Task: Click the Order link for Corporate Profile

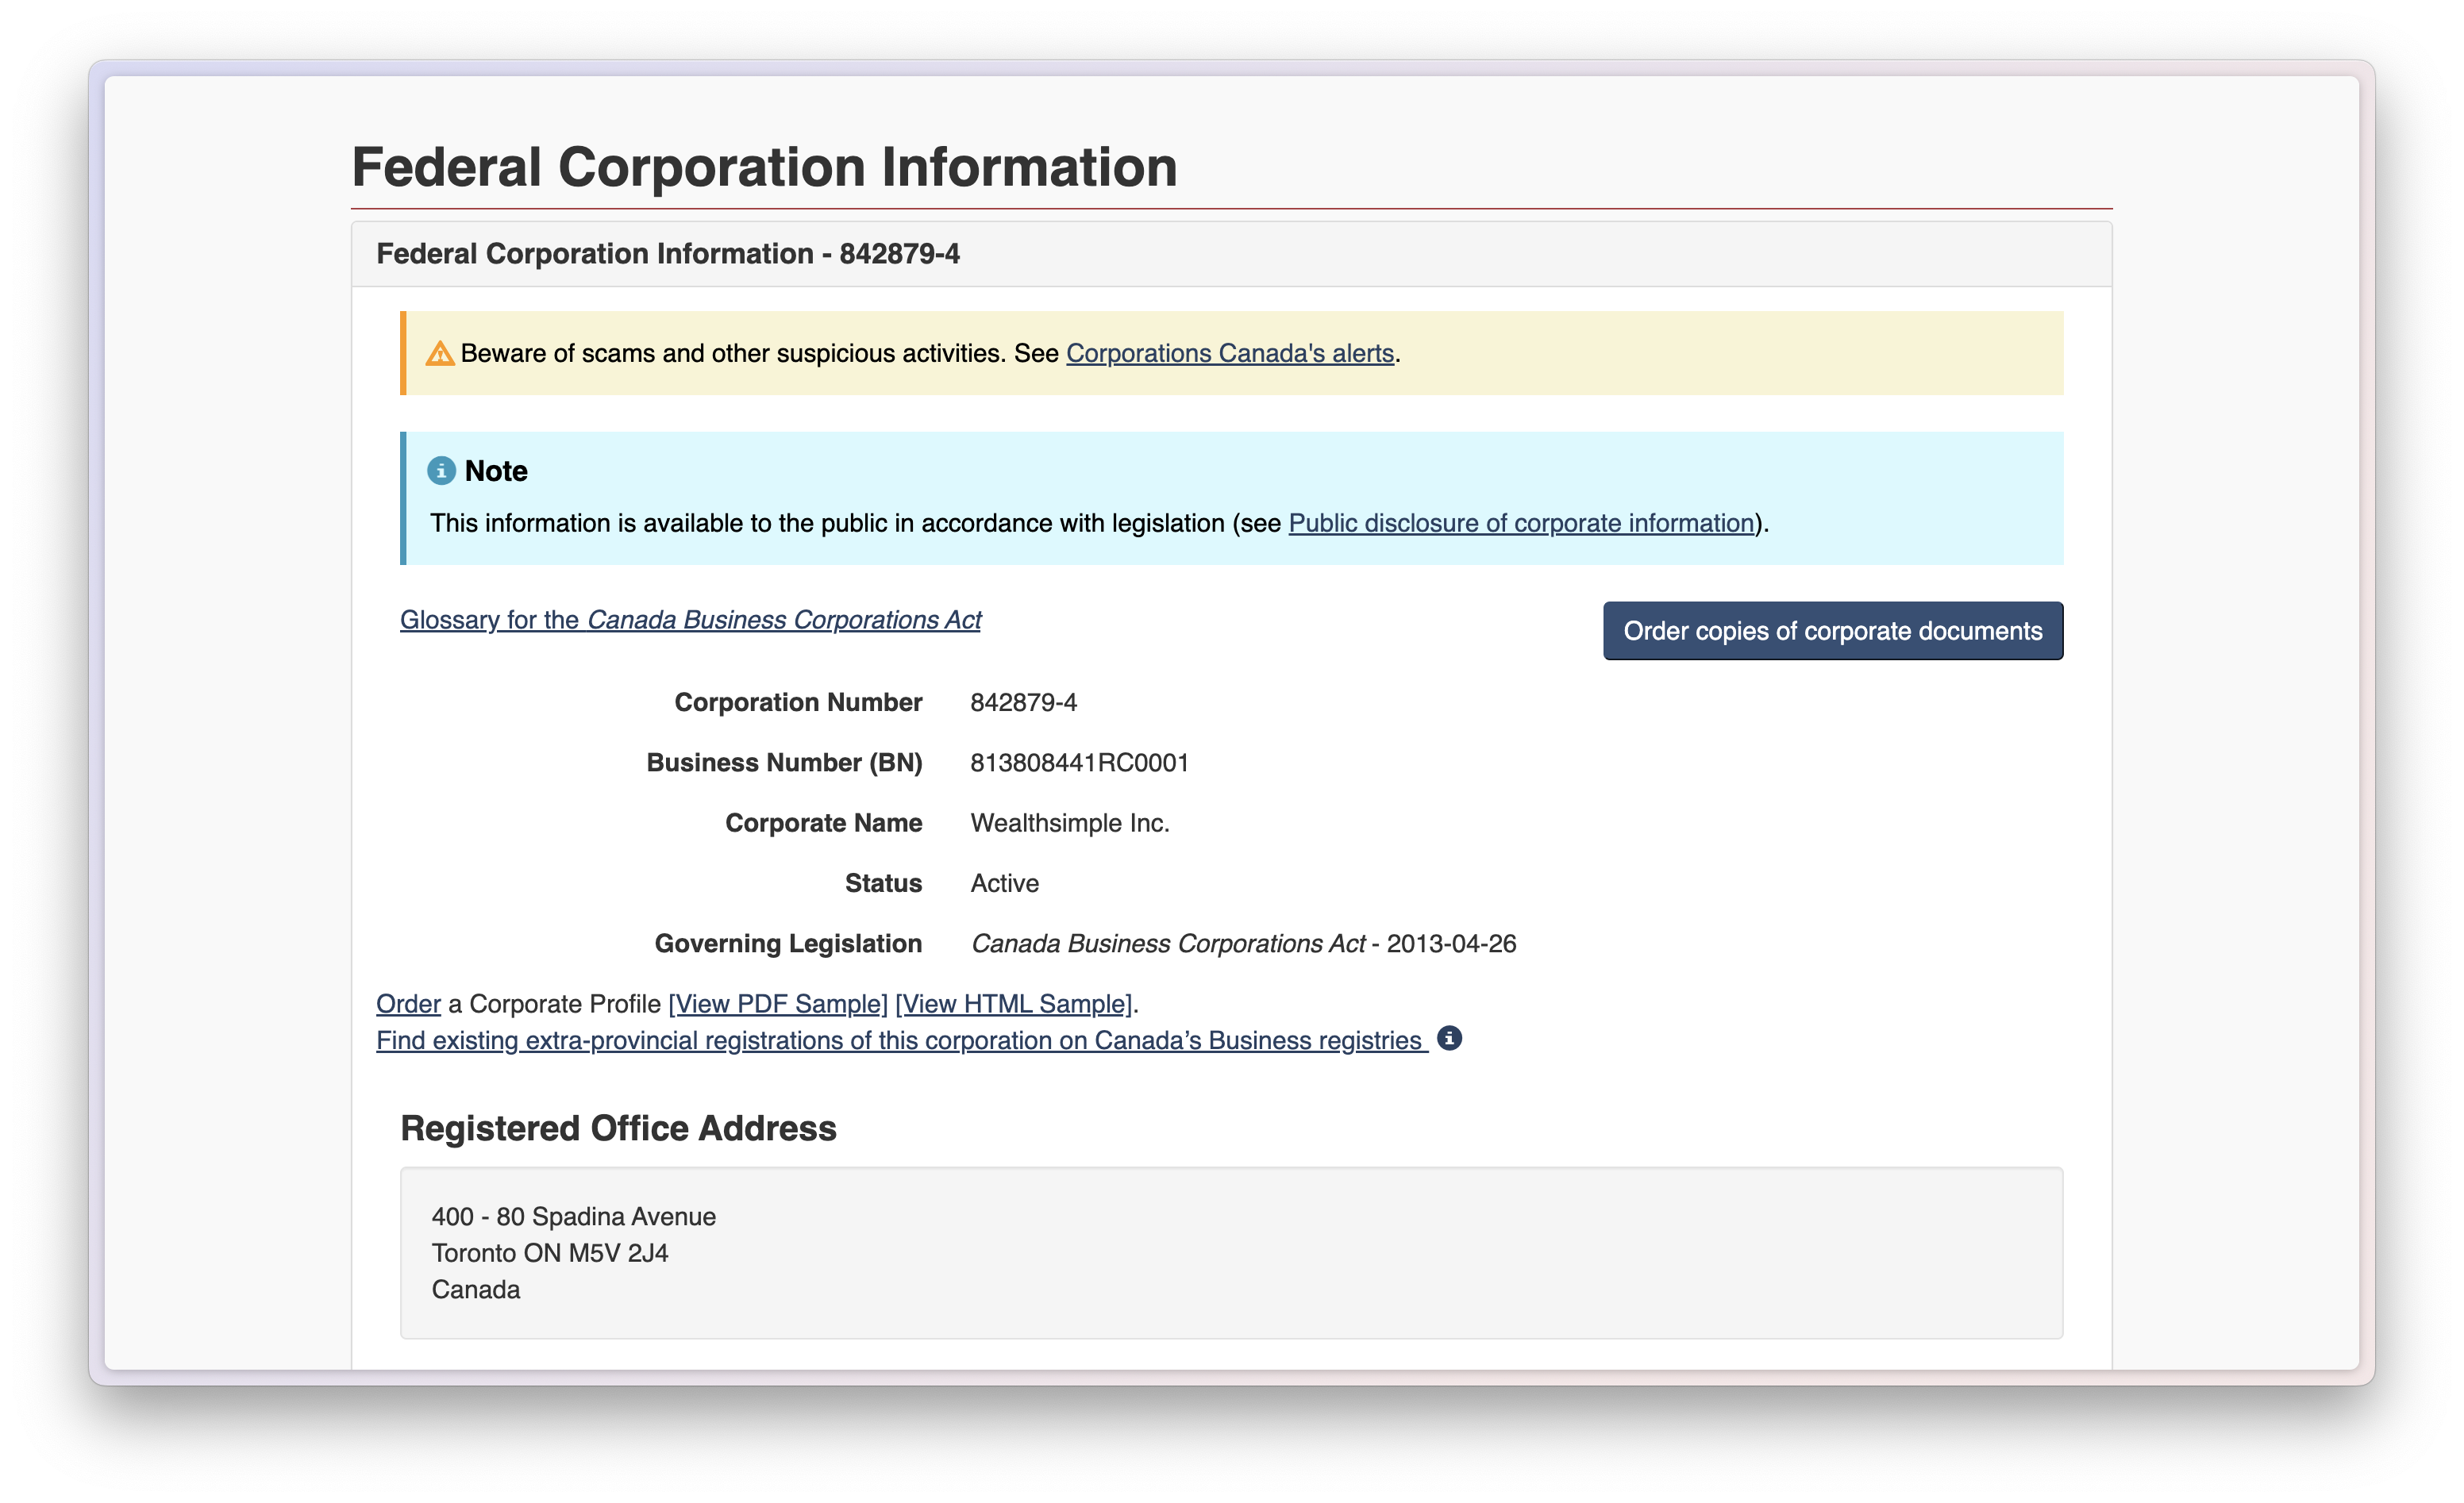Action: pos(408,1004)
